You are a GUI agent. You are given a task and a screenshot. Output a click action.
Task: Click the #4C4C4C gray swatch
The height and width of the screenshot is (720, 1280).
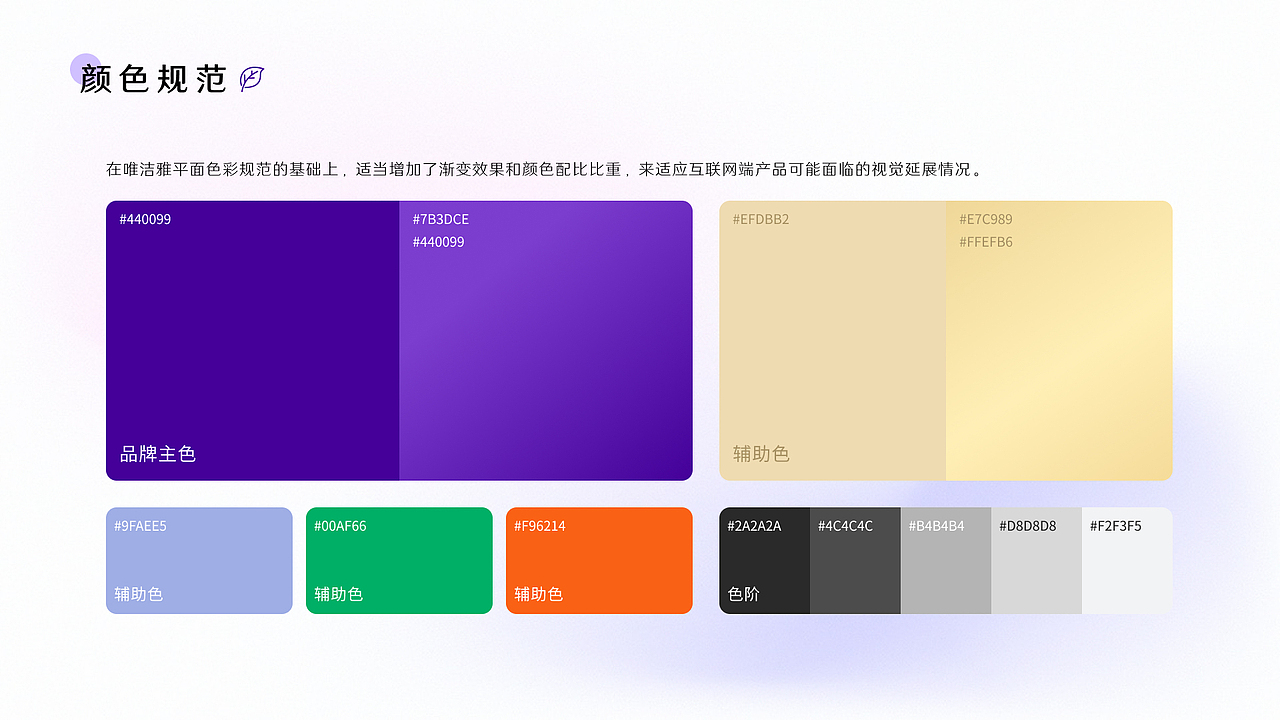855,560
